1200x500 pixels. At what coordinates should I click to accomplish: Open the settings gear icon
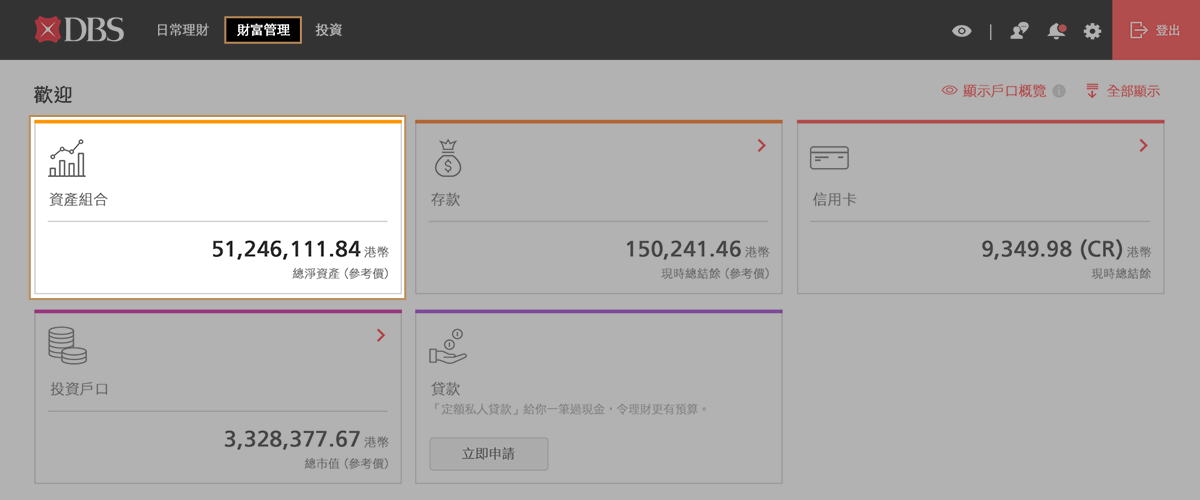(x=1092, y=31)
